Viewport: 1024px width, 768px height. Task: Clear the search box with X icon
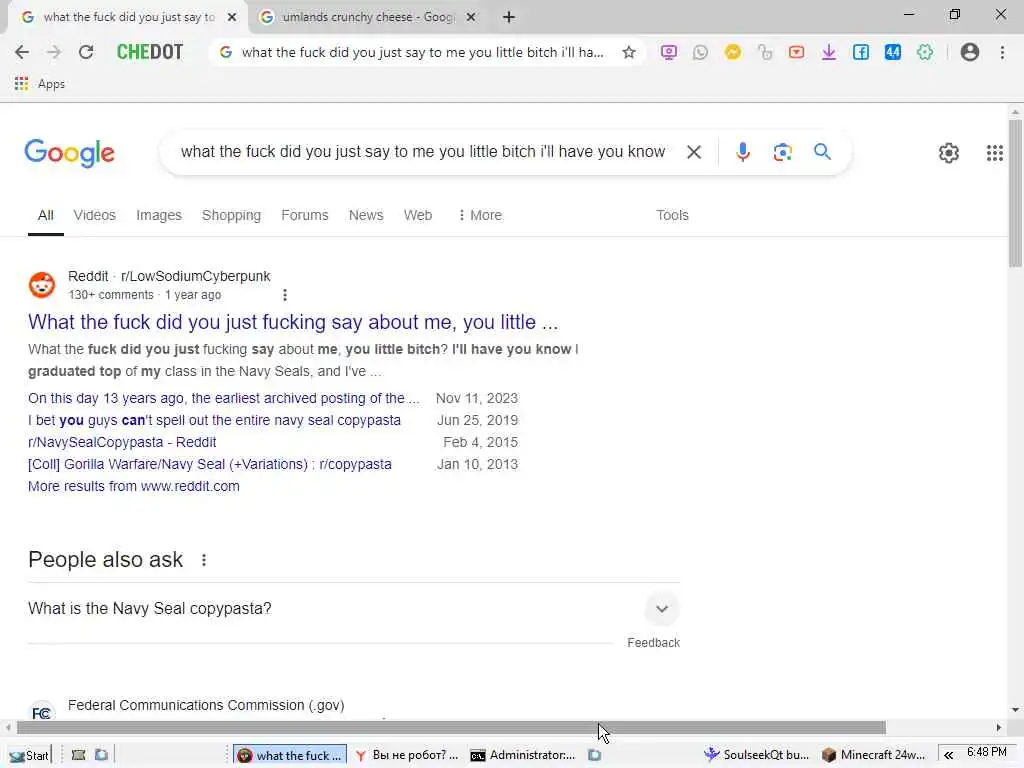pyautogui.click(x=694, y=152)
